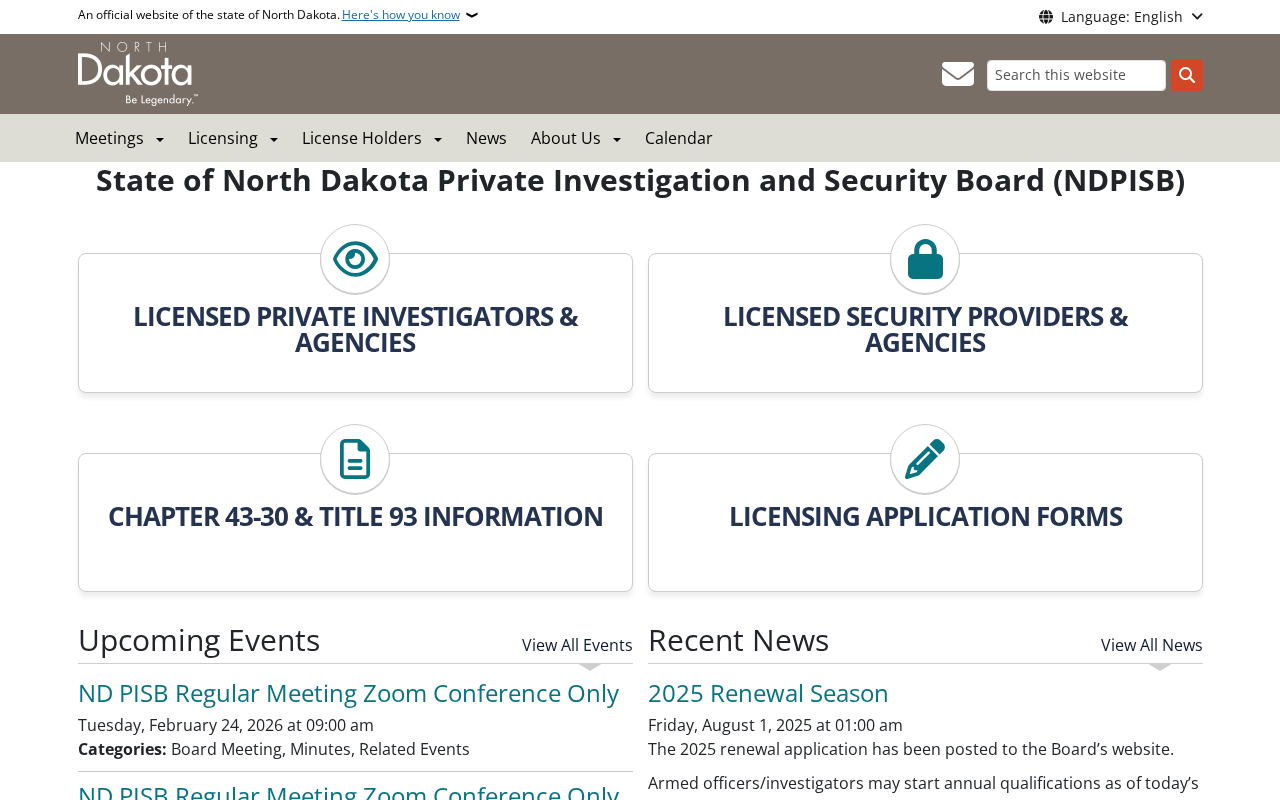Expand the License Holders menu
The height and width of the screenshot is (800, 1280).
click(x=371, y=138)
